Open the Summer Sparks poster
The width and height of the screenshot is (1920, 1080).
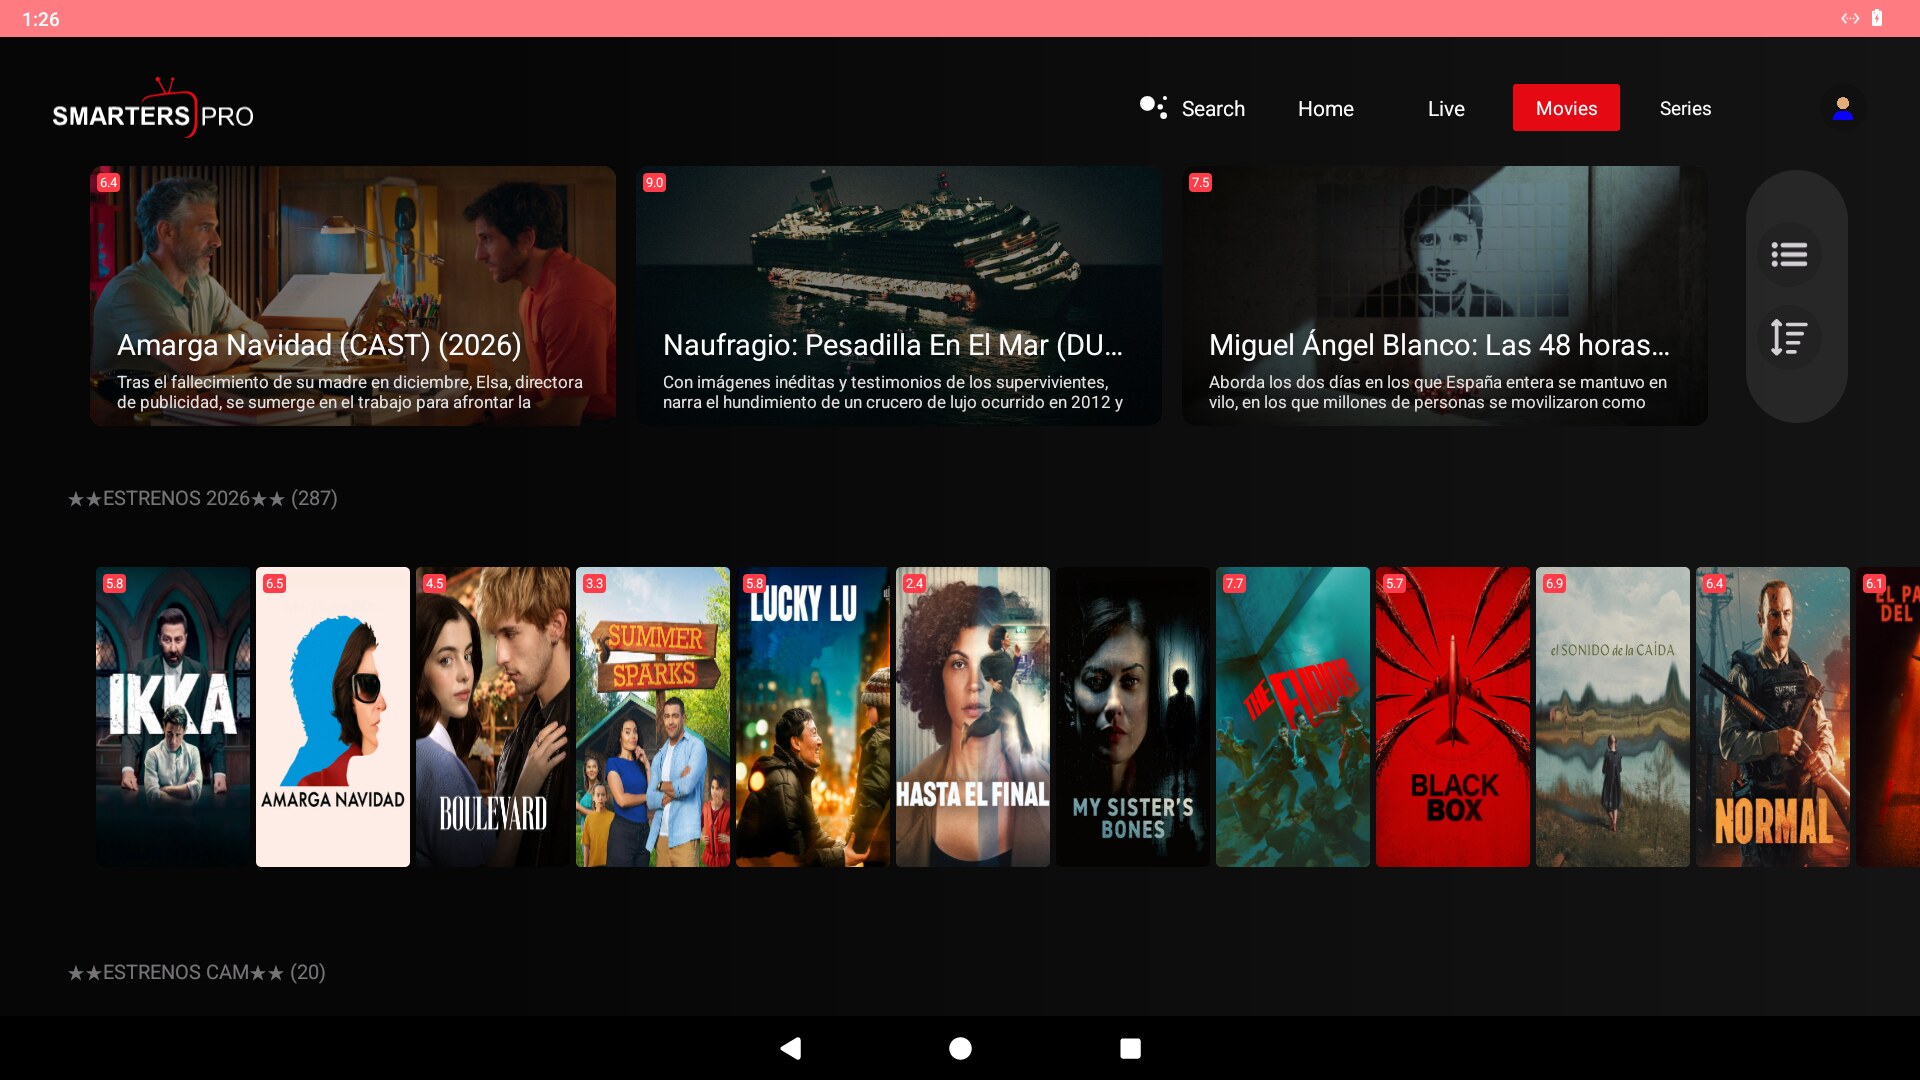(x=653, y=717)
